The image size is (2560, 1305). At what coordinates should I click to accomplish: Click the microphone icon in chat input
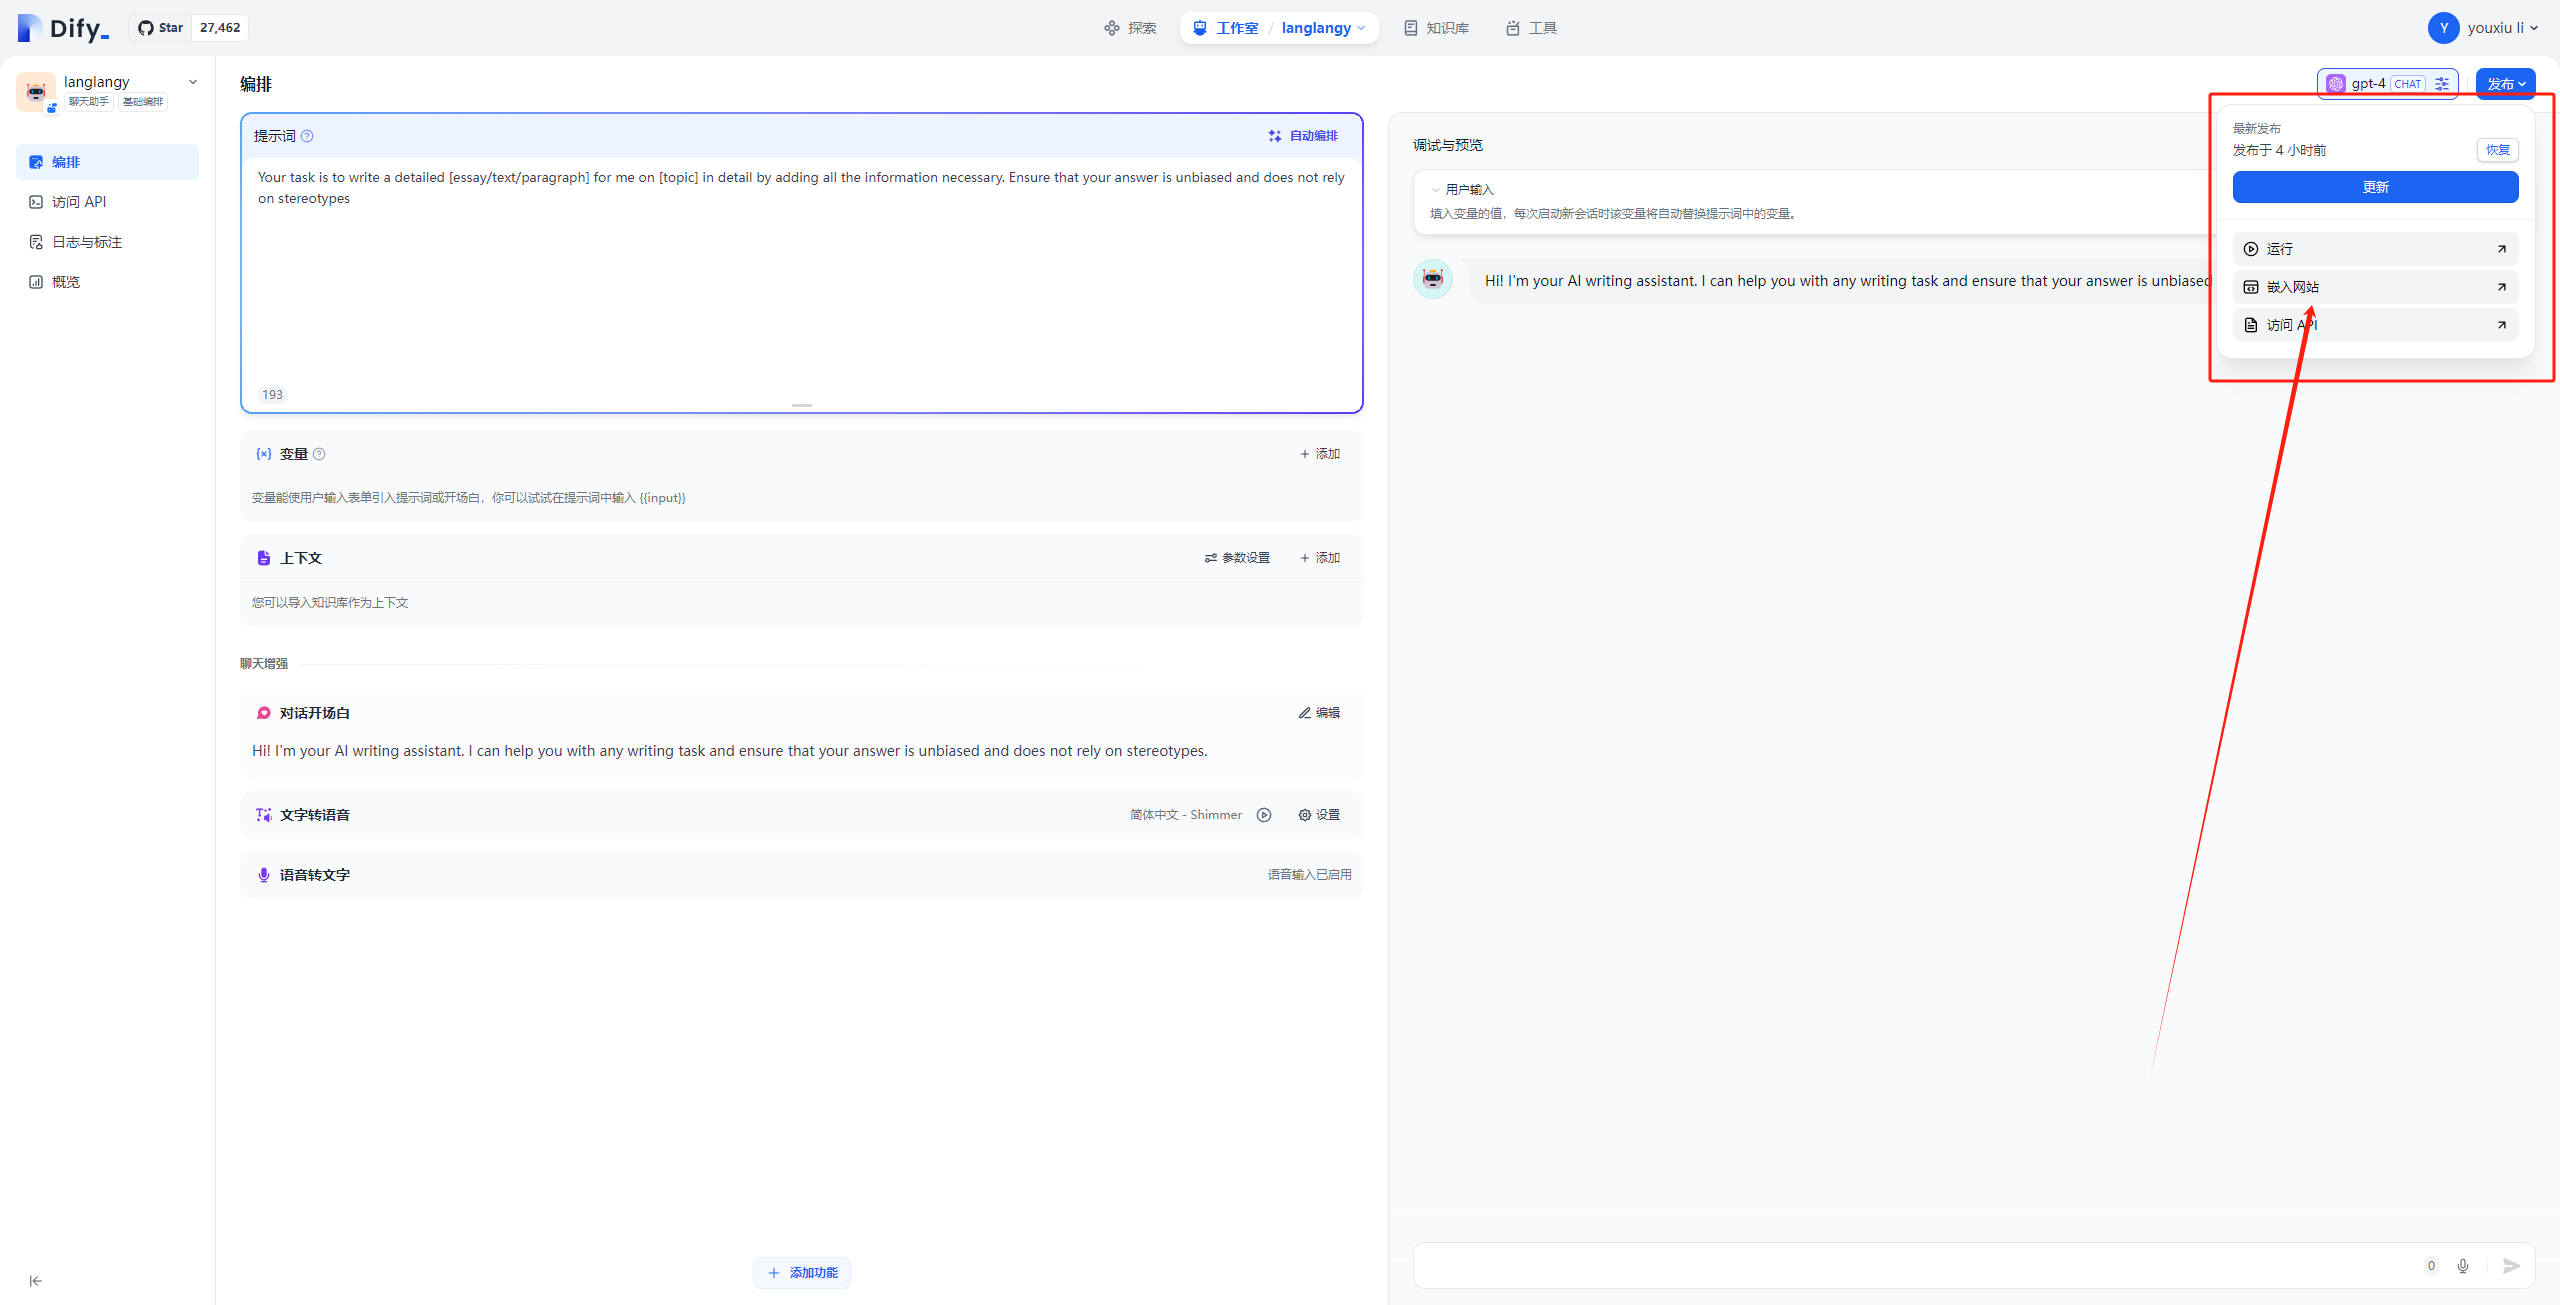click(2463, 1266)
